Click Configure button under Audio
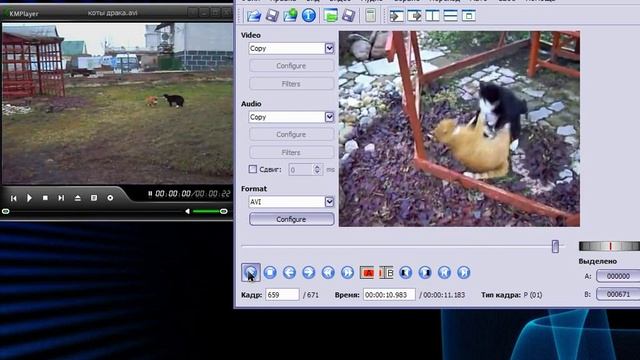640x360 pixels. click(x=291, y=134)
